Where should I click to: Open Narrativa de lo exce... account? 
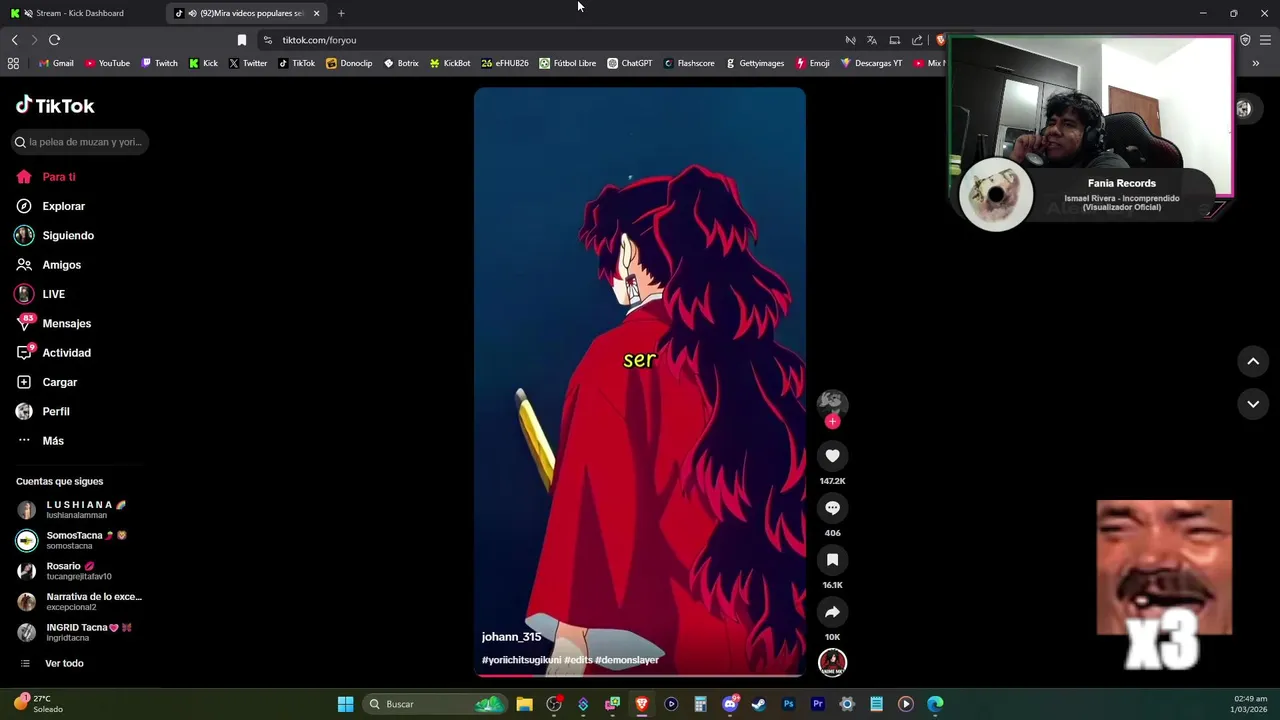pos(80,601)
